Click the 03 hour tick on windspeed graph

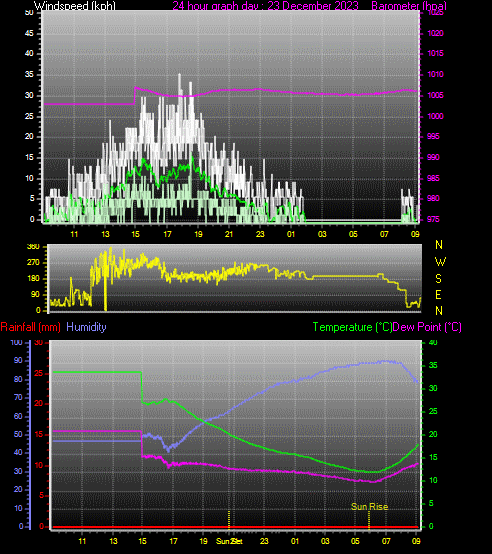pyautogui.click(x=322, y=234)
